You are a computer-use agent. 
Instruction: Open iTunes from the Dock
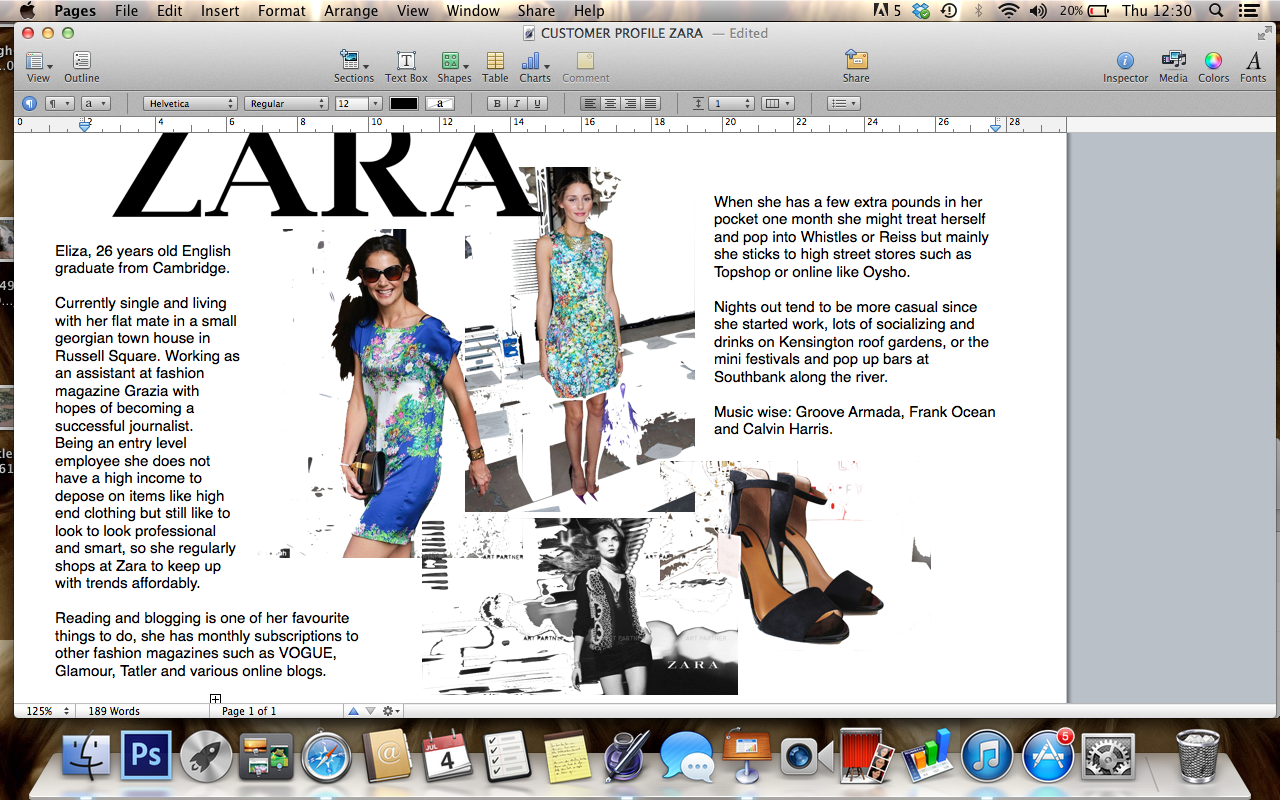(x=987, y=755)
